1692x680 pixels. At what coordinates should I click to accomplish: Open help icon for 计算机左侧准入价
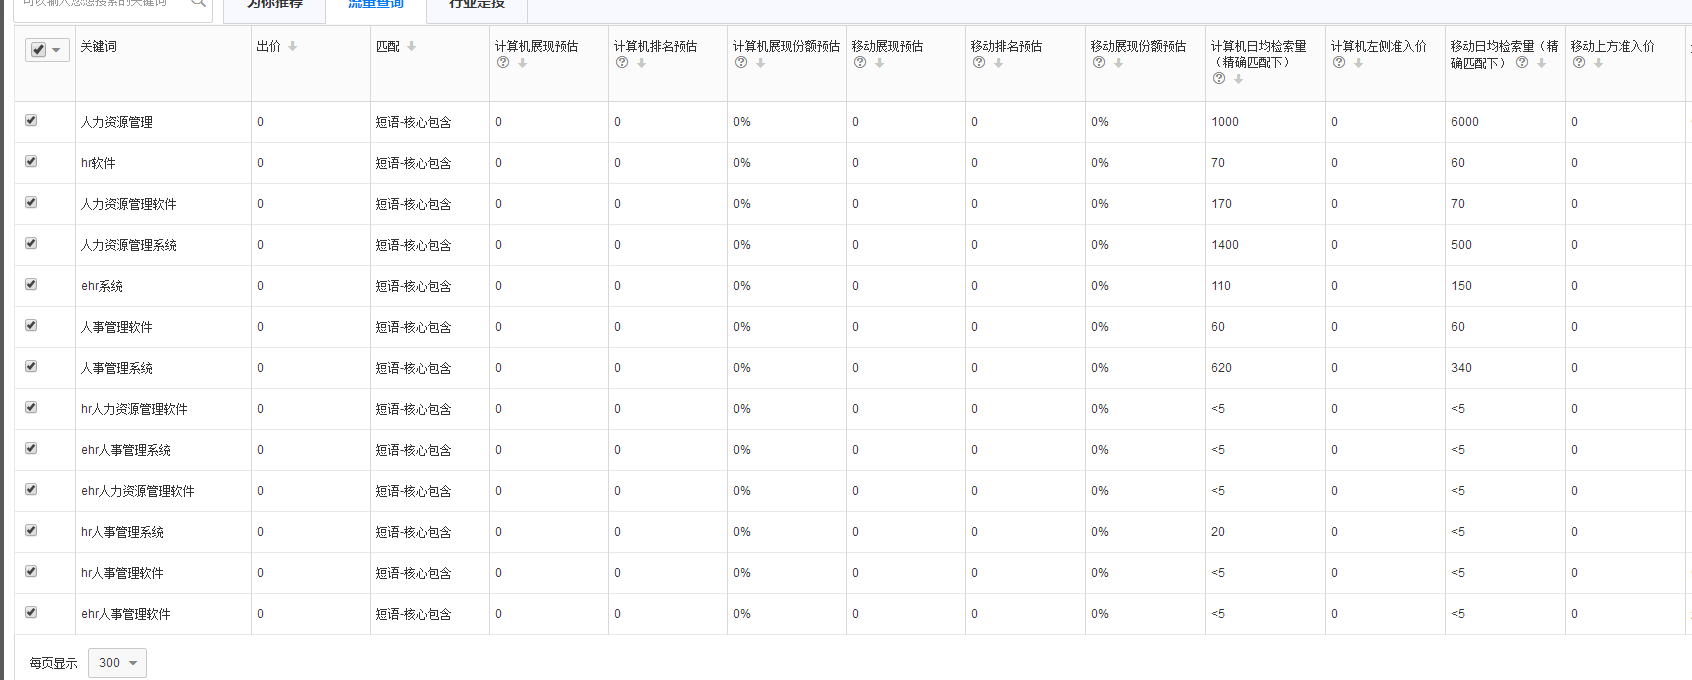pyautogui.click(x=1339, y=62)
